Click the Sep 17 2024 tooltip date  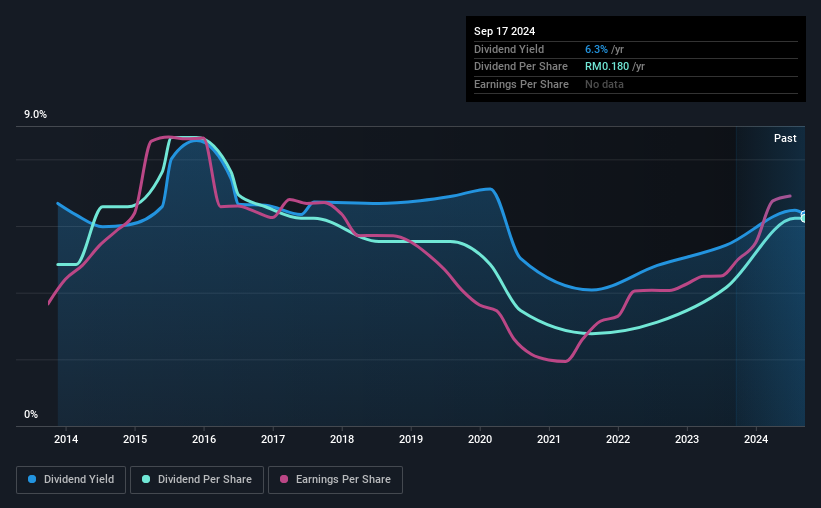504,31
